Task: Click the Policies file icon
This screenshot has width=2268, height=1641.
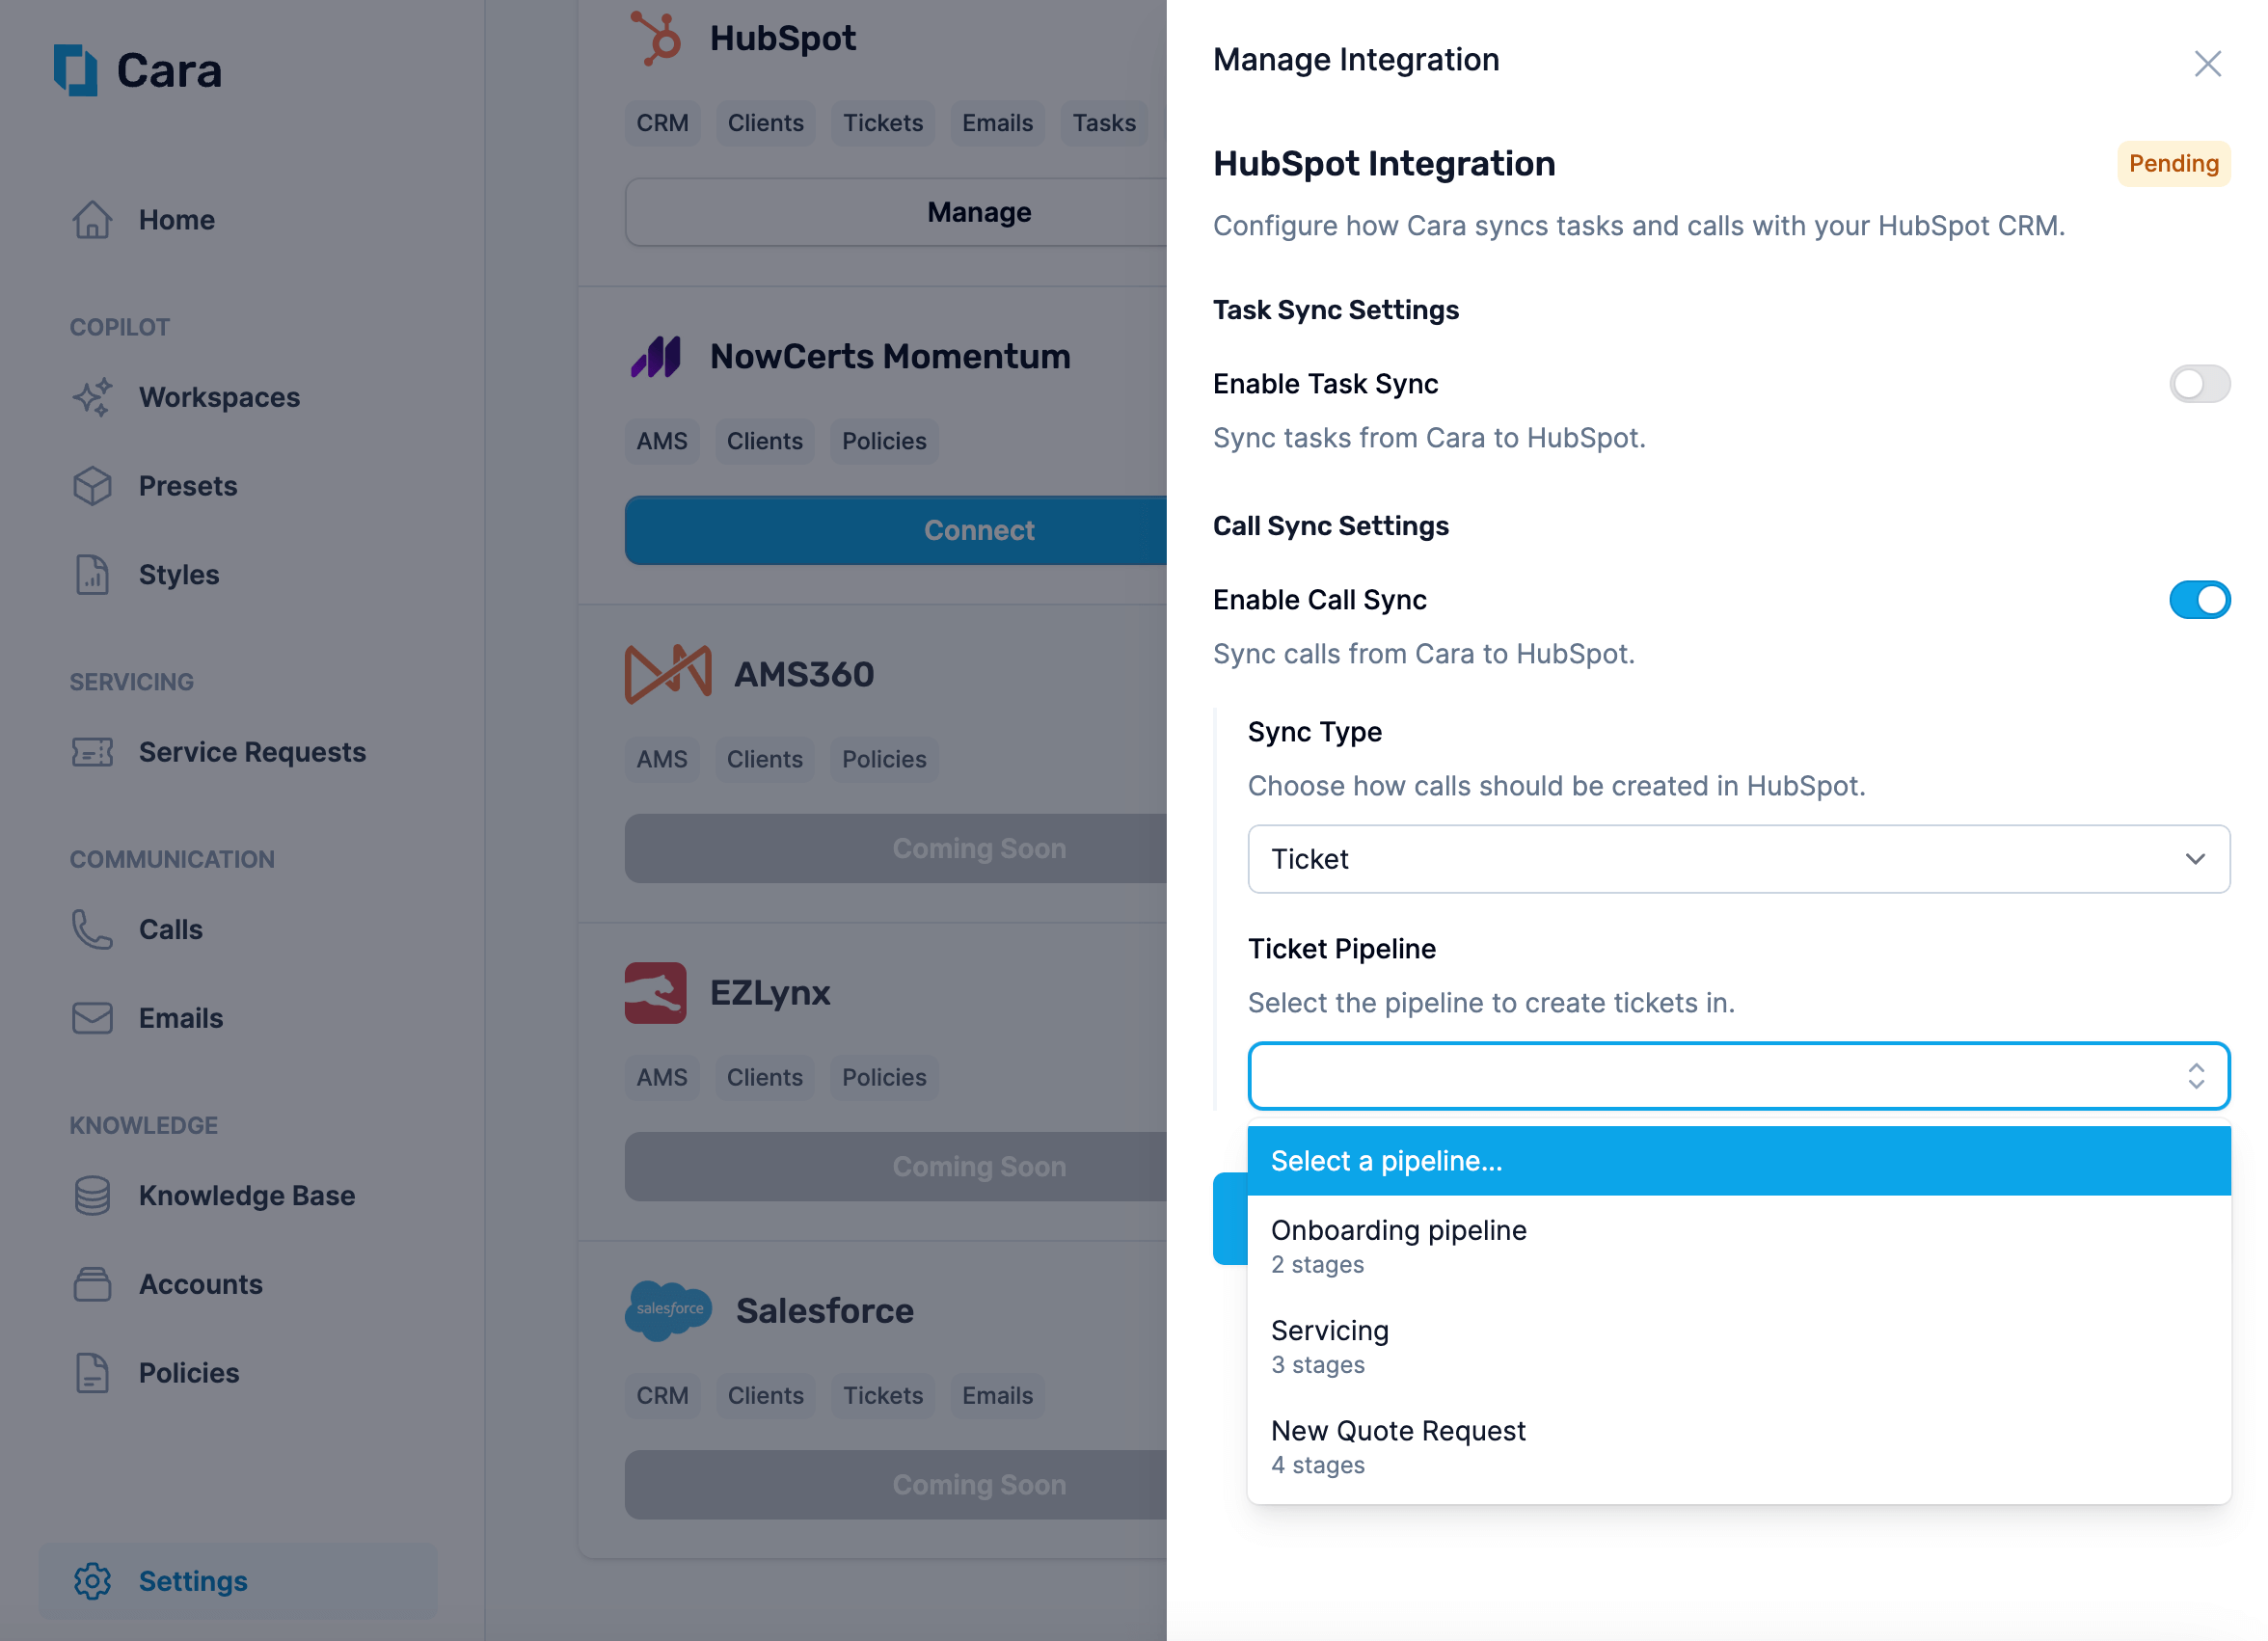Action: [x=92, y=1373]
